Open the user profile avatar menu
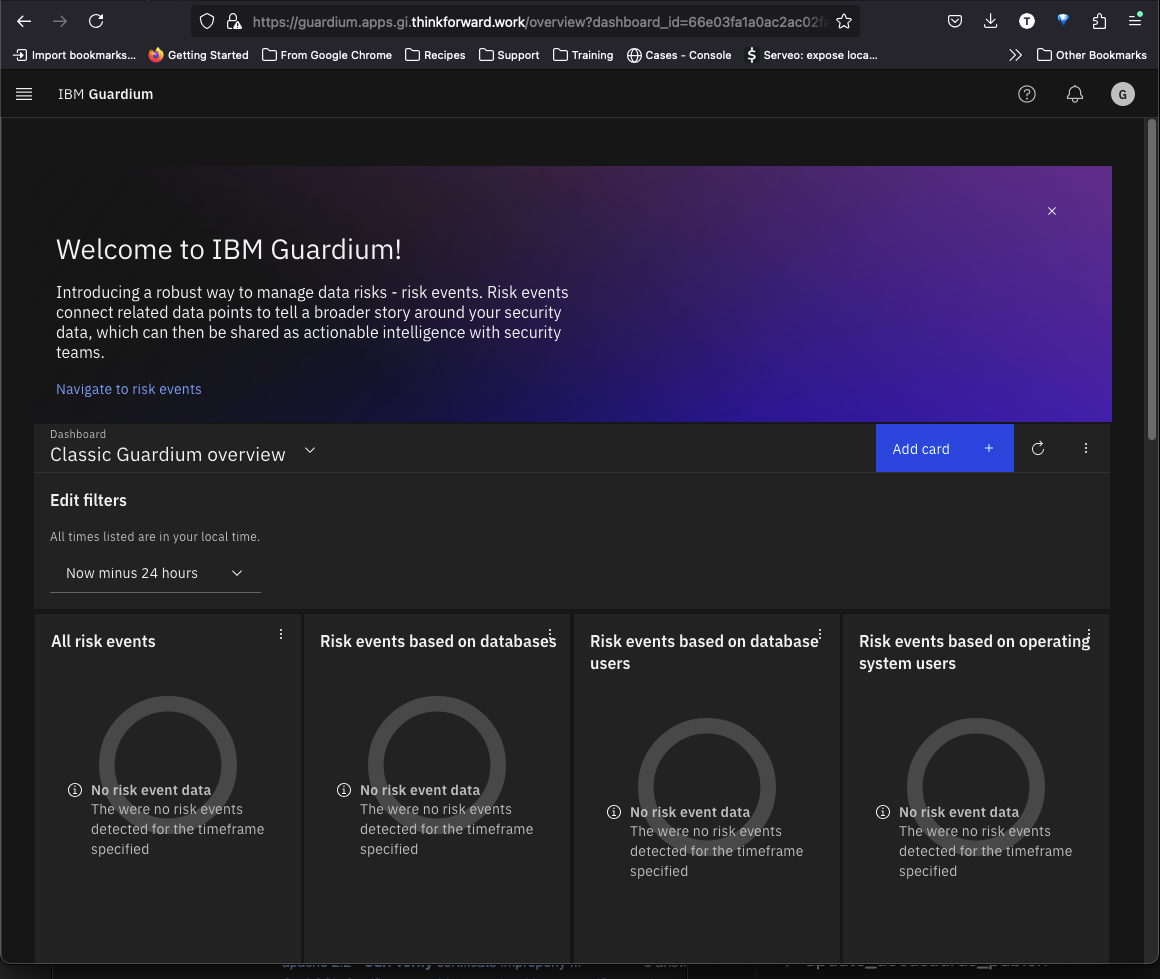Image resolution: width=1160 pixels, height=979 pixels. pyautogui.click(x=1122, y=94)
